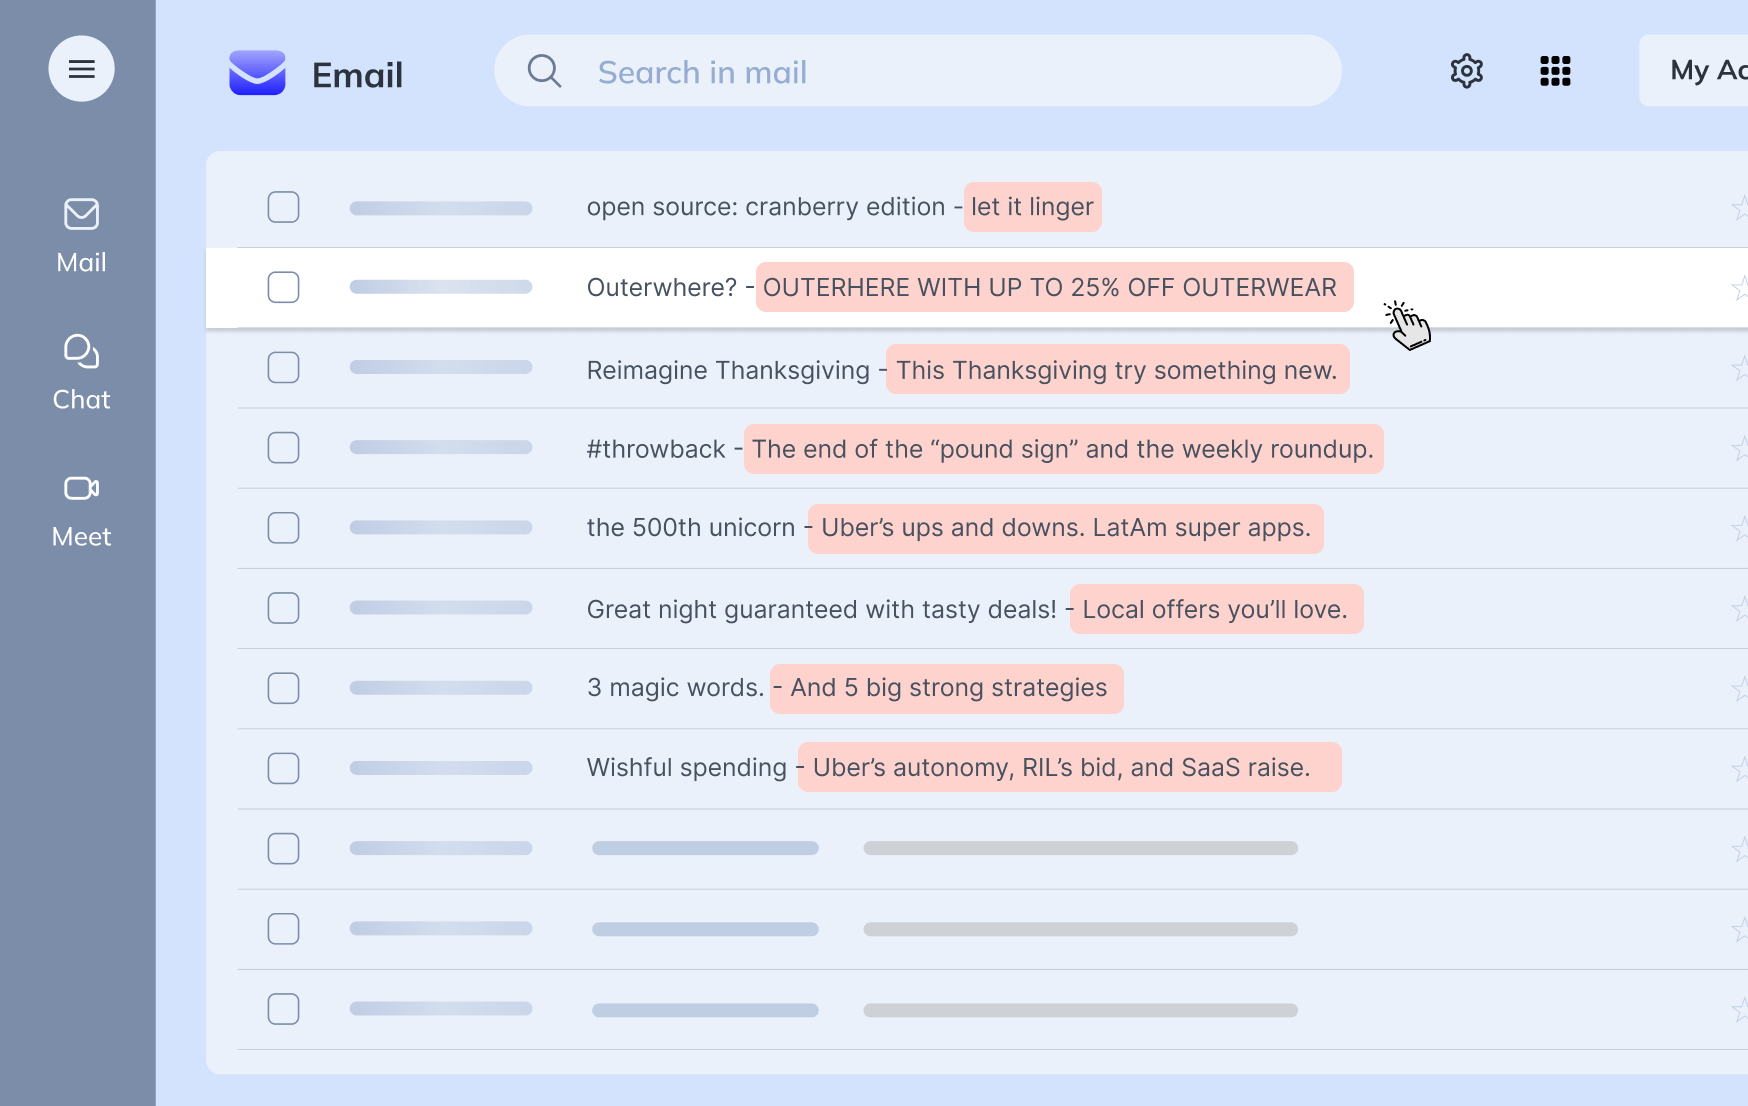Click the highlighted preview text let it linger
The image size is (1748, 1106).
pyautogui.click(x=1032, y=207)
